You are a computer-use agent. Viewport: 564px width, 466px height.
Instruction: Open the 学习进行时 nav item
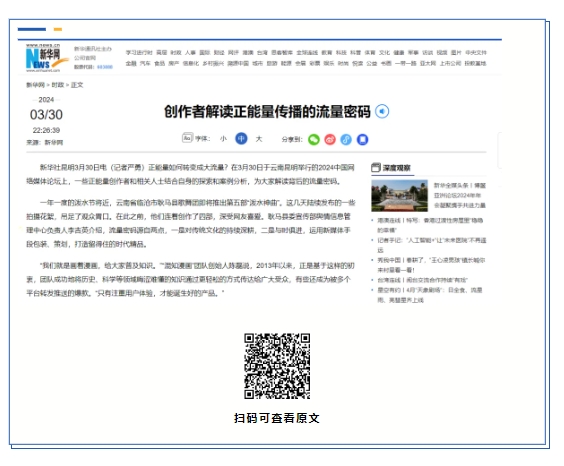point(139,52)
